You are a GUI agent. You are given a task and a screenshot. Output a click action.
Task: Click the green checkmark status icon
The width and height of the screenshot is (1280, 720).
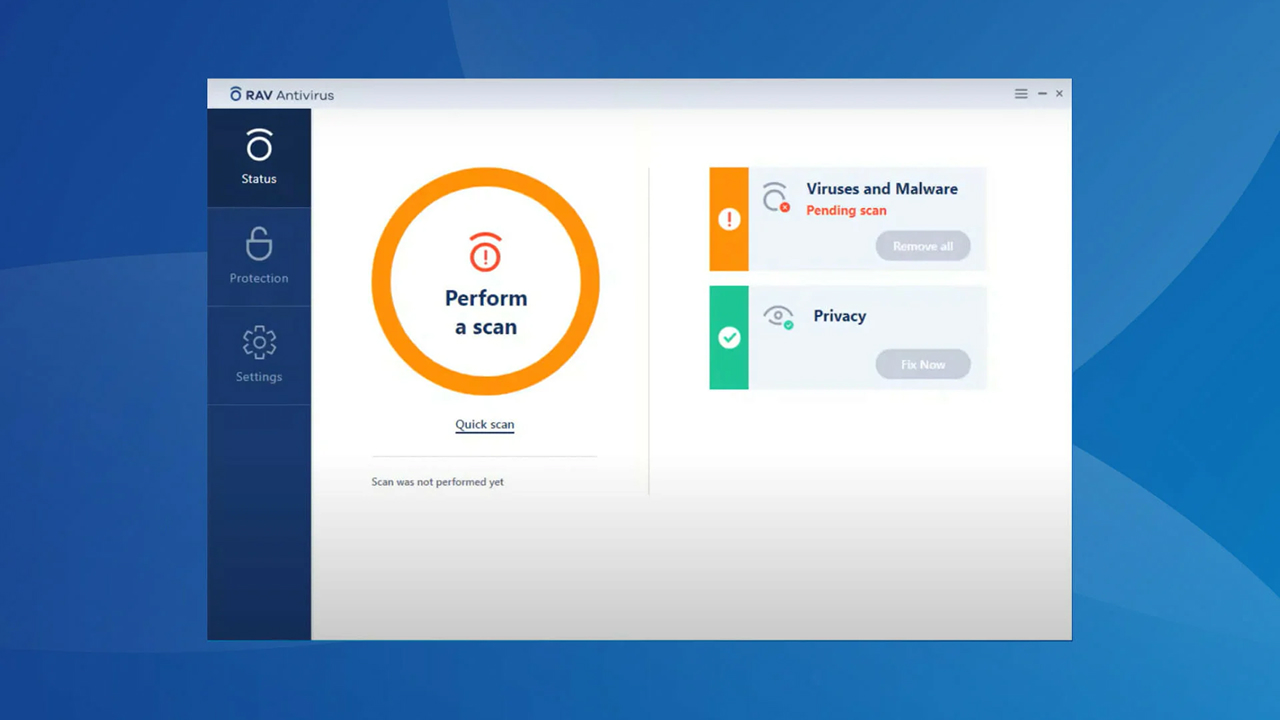click(x=729, y=338)
